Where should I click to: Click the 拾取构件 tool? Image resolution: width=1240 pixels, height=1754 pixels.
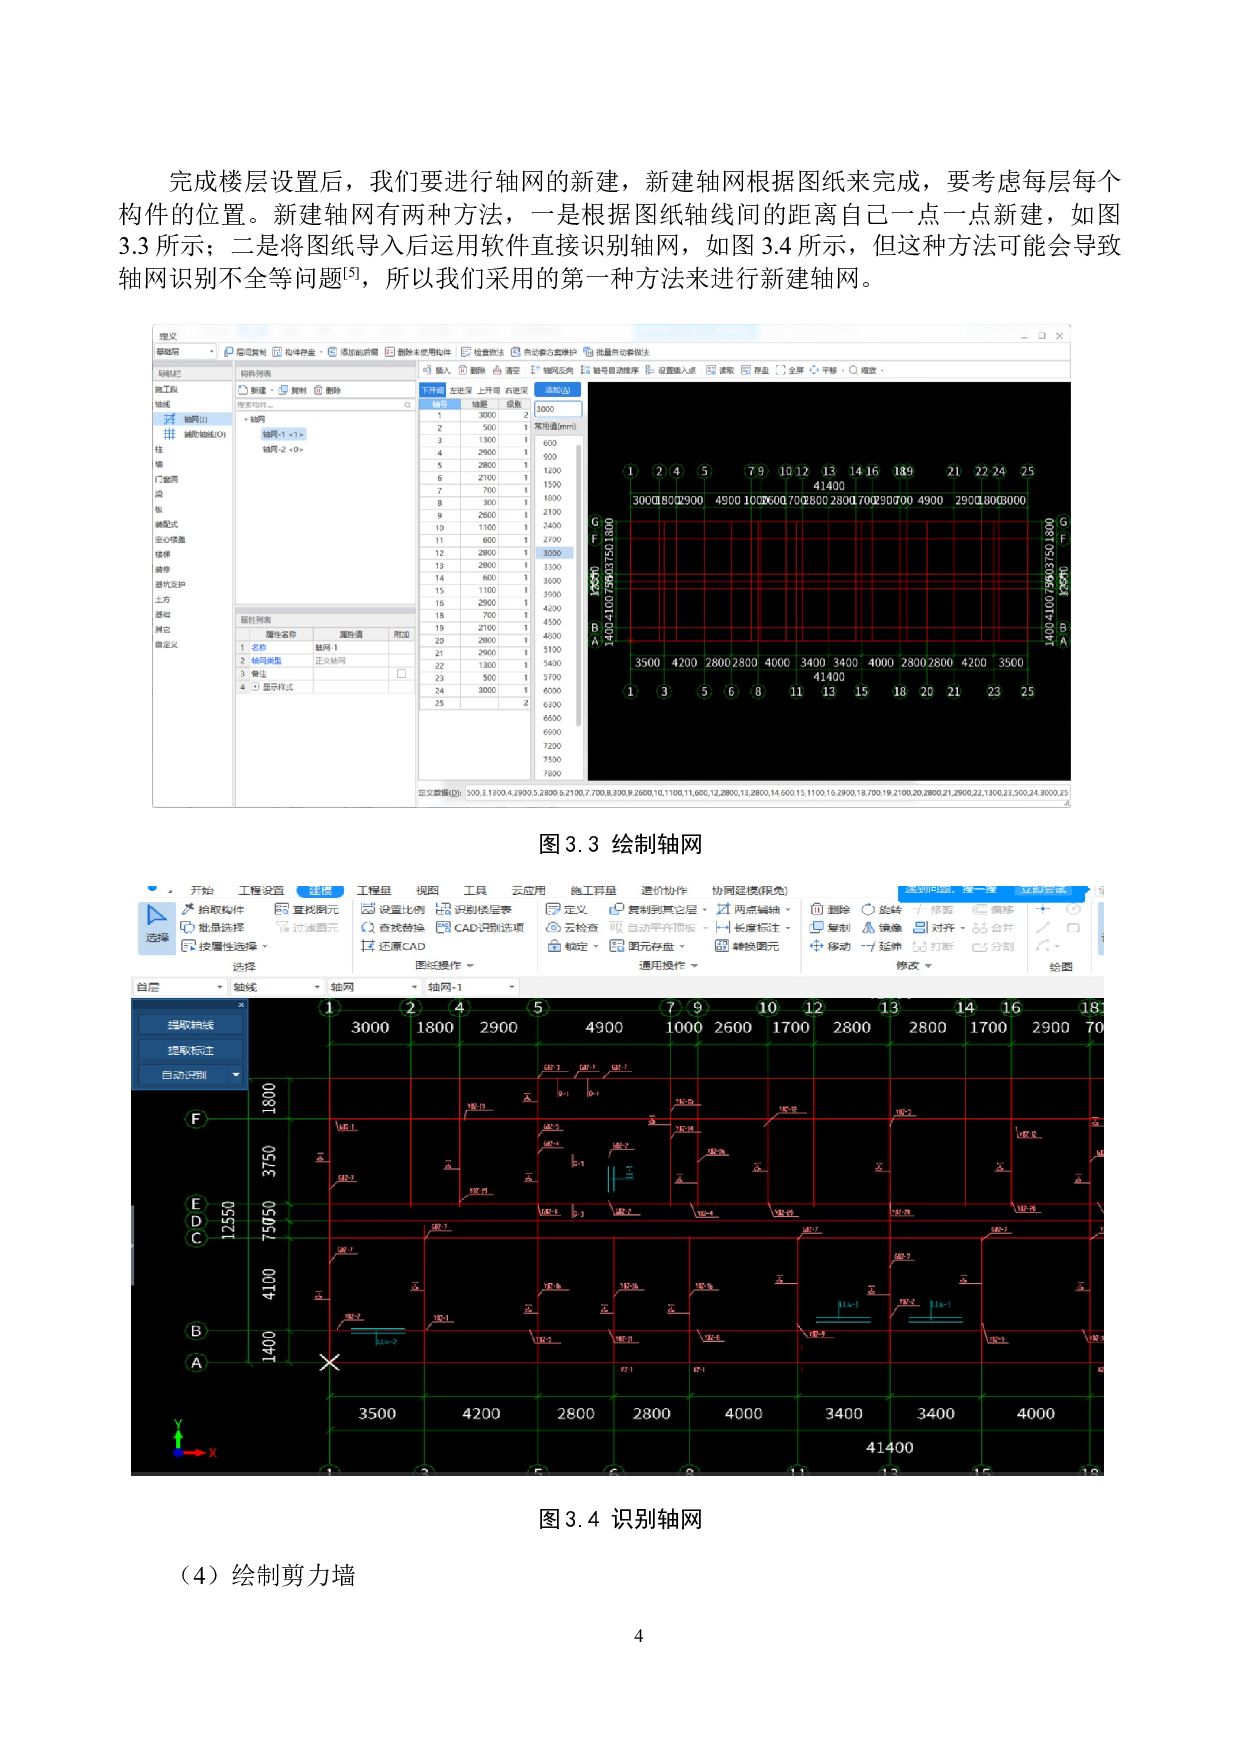[x=213, y=909]
